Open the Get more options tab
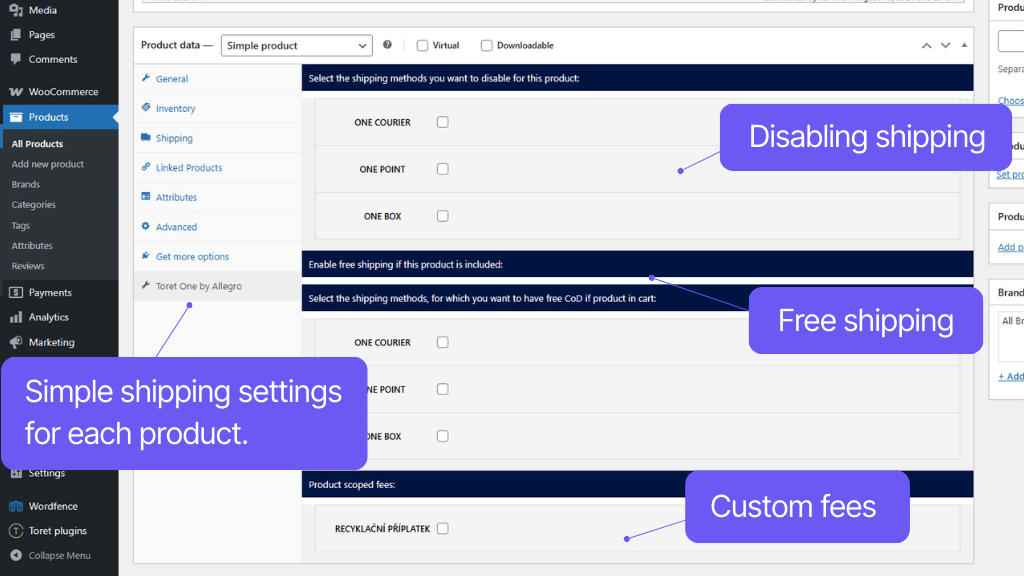This screenshot has width=1024, height=576. (217, 256)
